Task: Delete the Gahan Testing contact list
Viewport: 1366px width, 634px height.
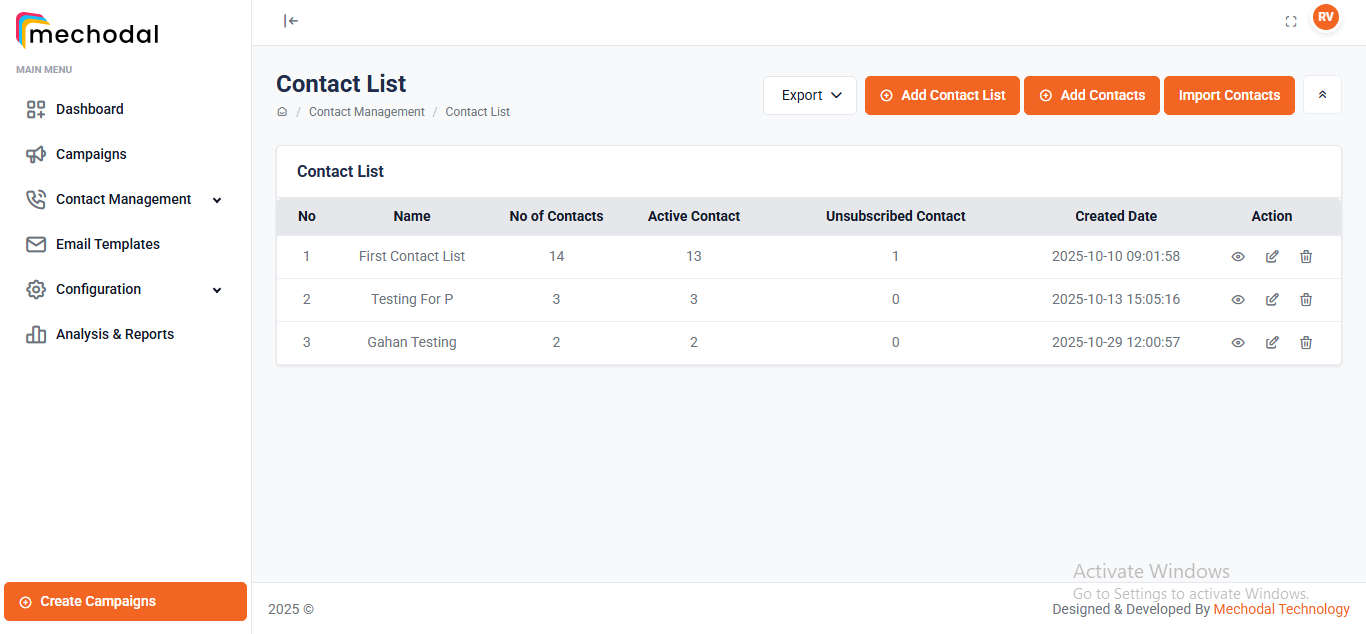Action: pos(1306,342)
